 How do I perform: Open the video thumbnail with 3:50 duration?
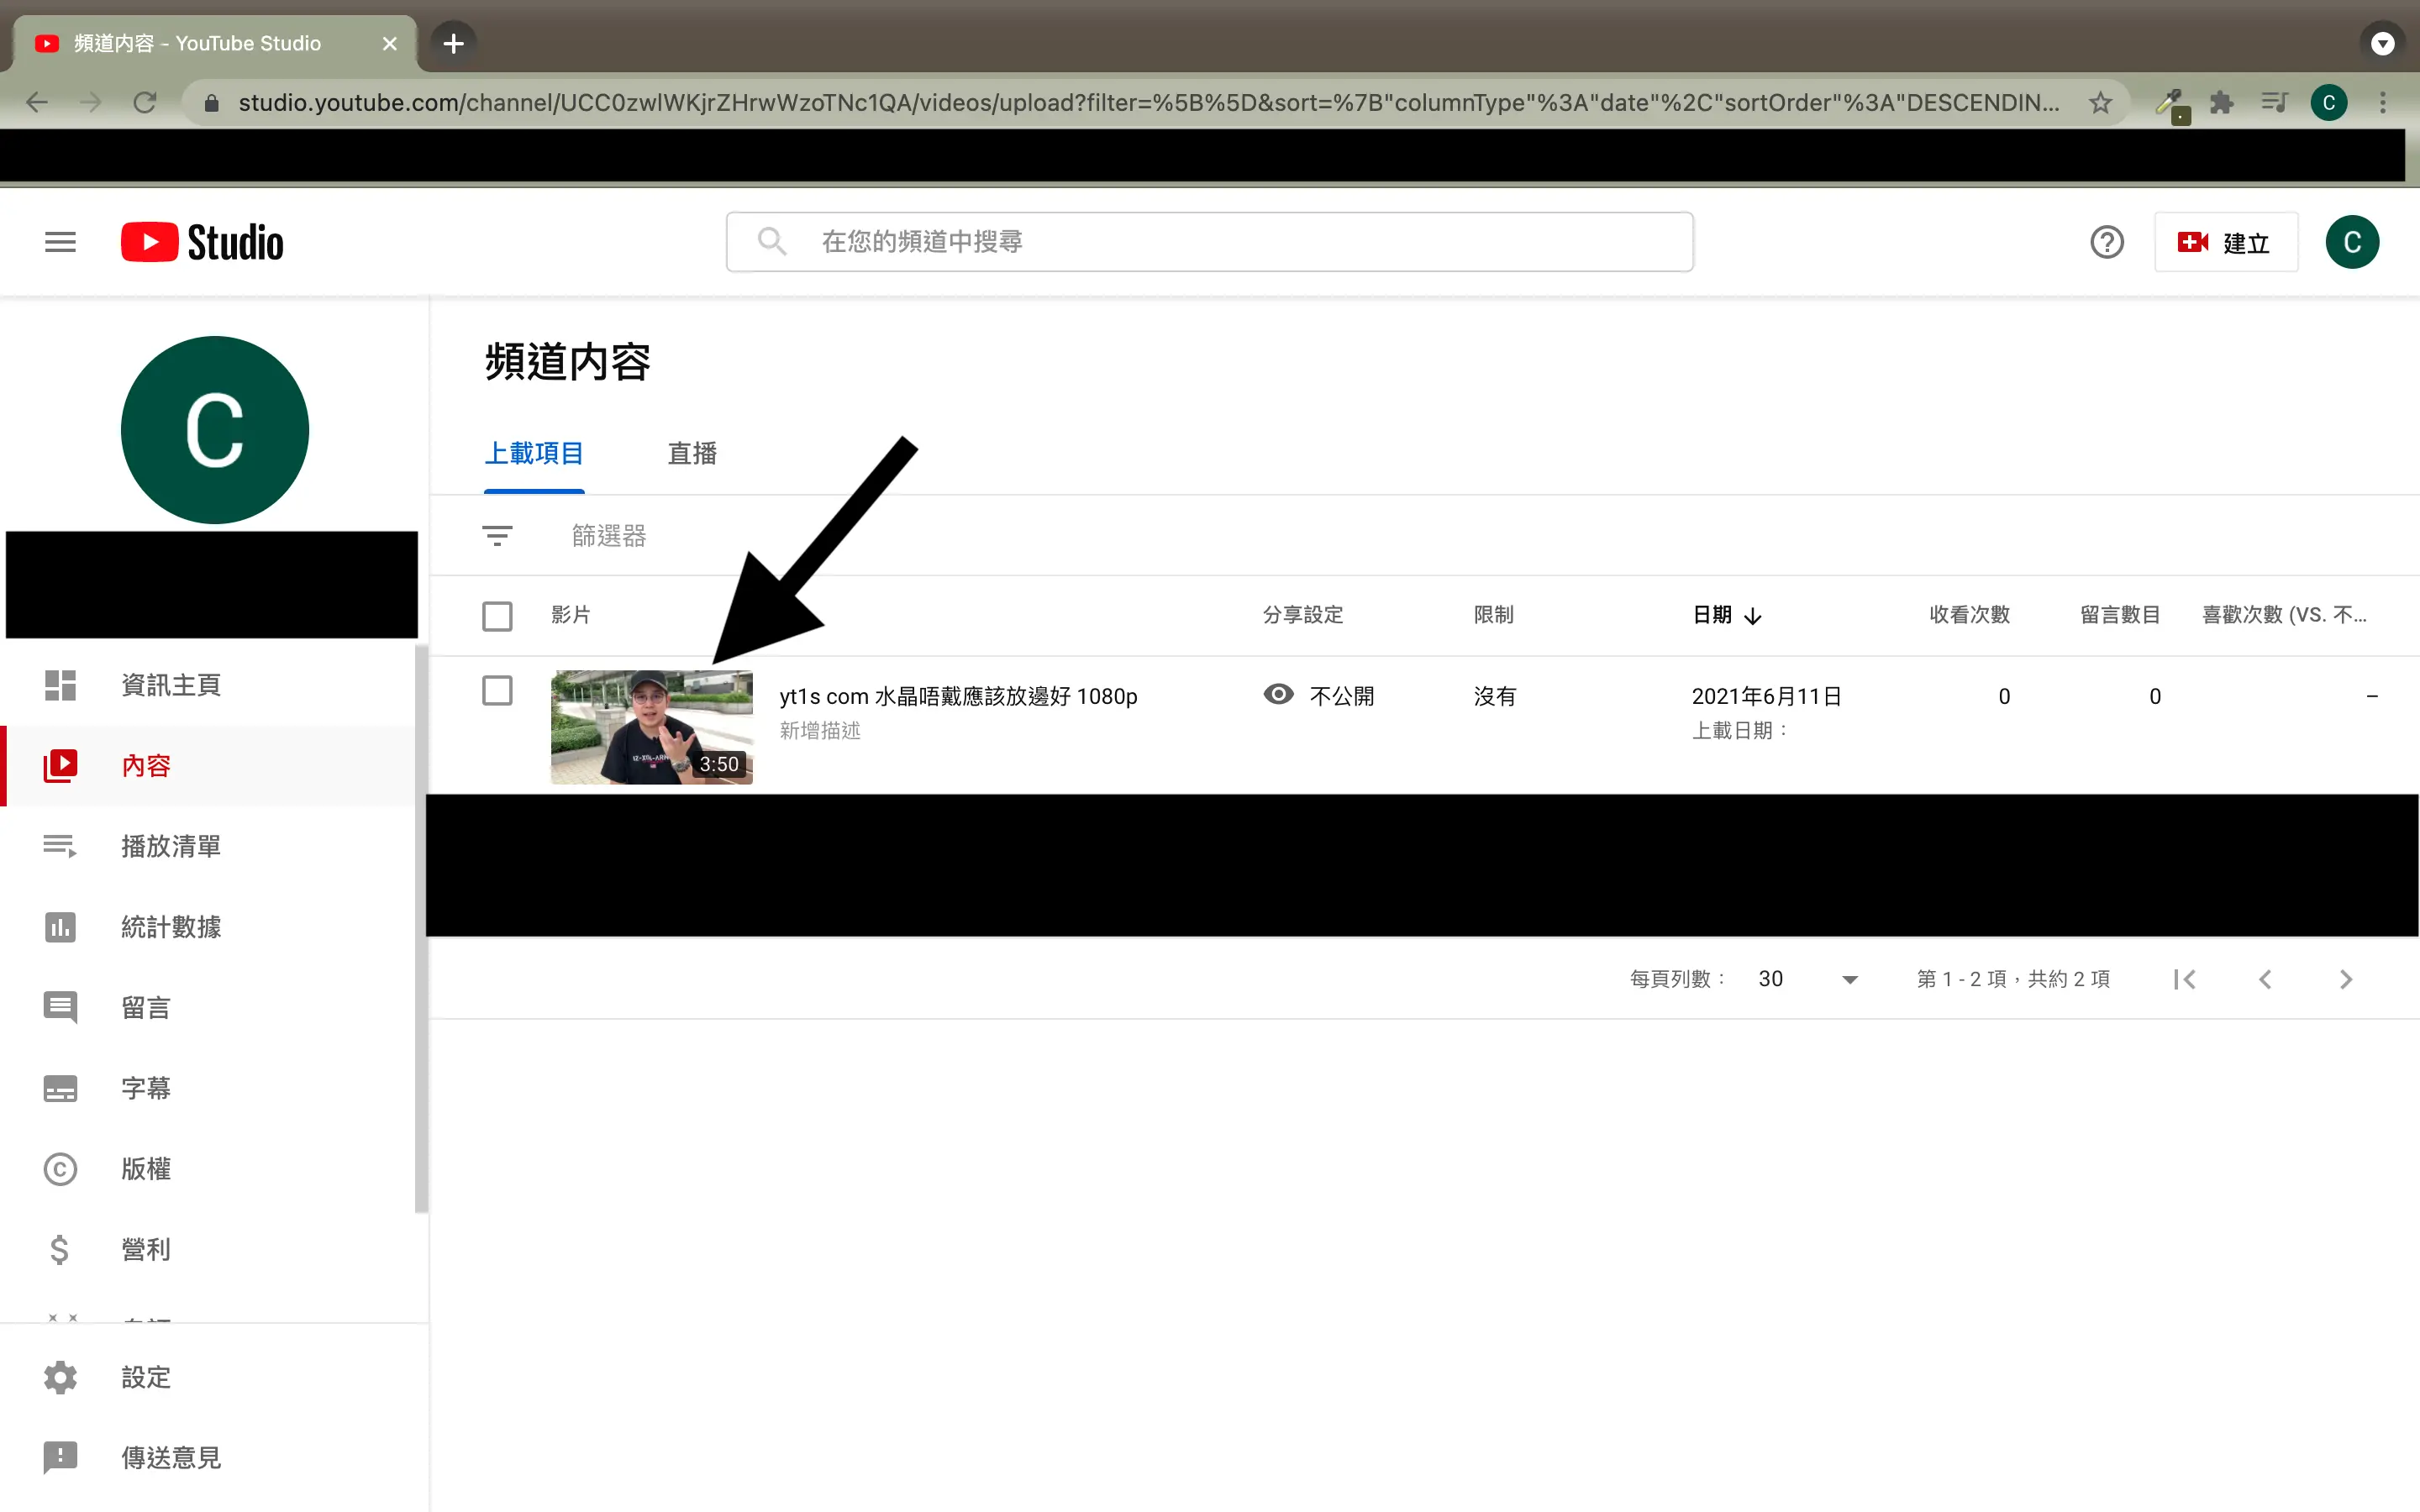click(651, 727)
